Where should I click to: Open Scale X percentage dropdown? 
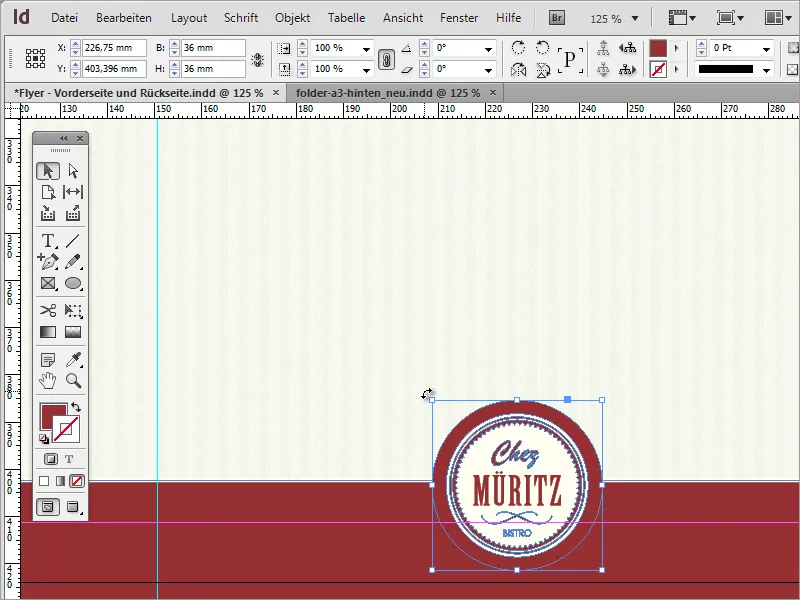366,49
